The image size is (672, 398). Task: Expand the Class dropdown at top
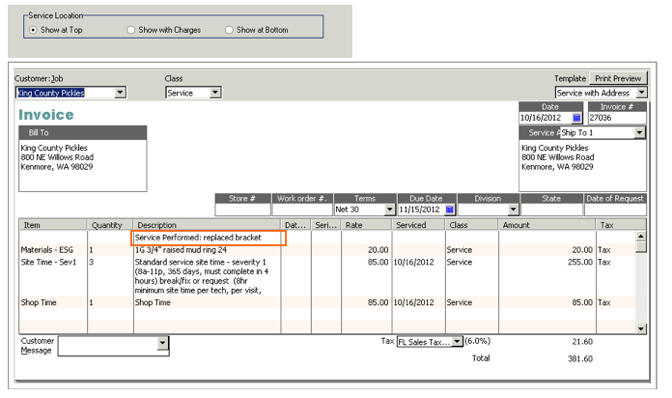(215, 93)
